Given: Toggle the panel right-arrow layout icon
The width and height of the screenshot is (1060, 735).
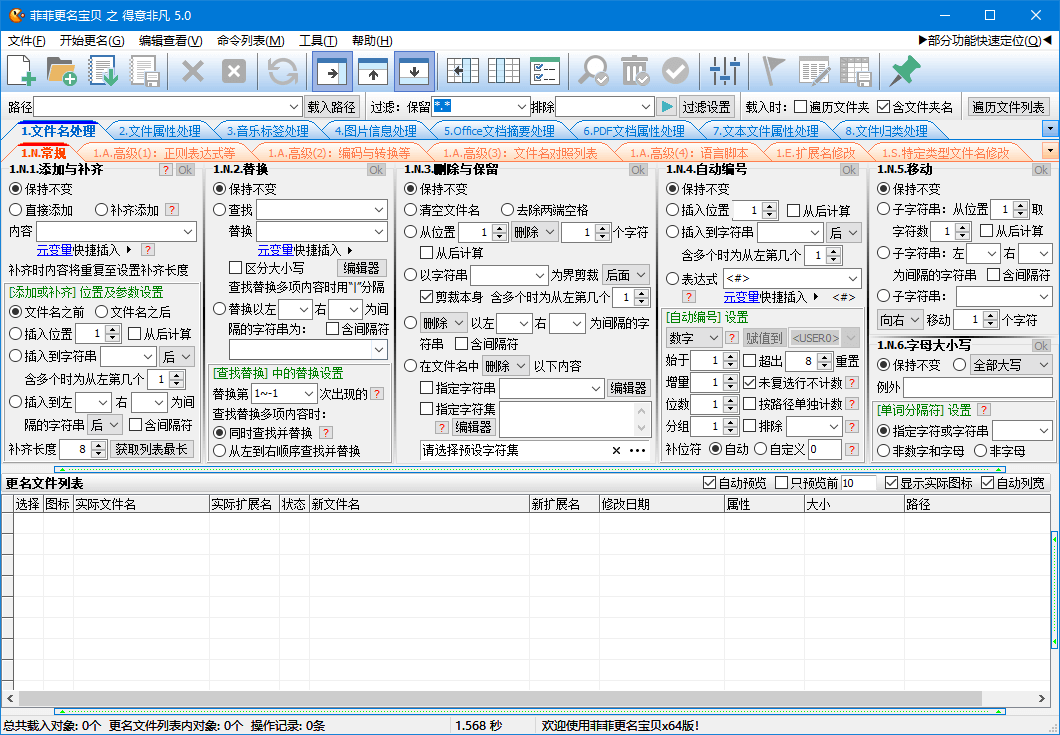Looking at the screenshot, I should [332, 71].
